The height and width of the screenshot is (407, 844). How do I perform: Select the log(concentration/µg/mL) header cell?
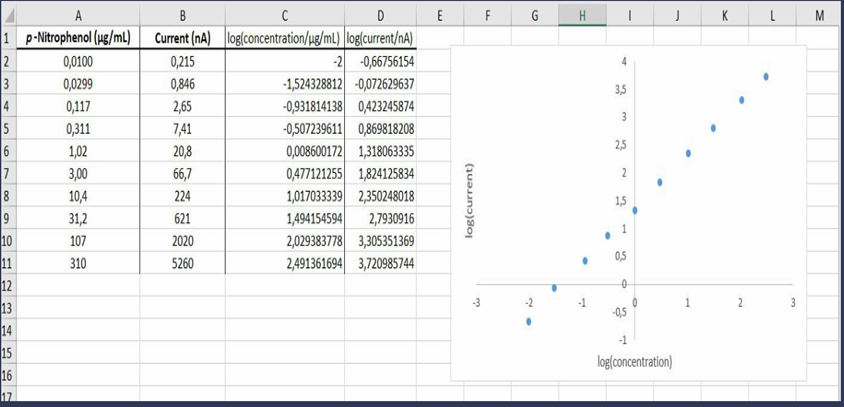(x=285, y=39)
